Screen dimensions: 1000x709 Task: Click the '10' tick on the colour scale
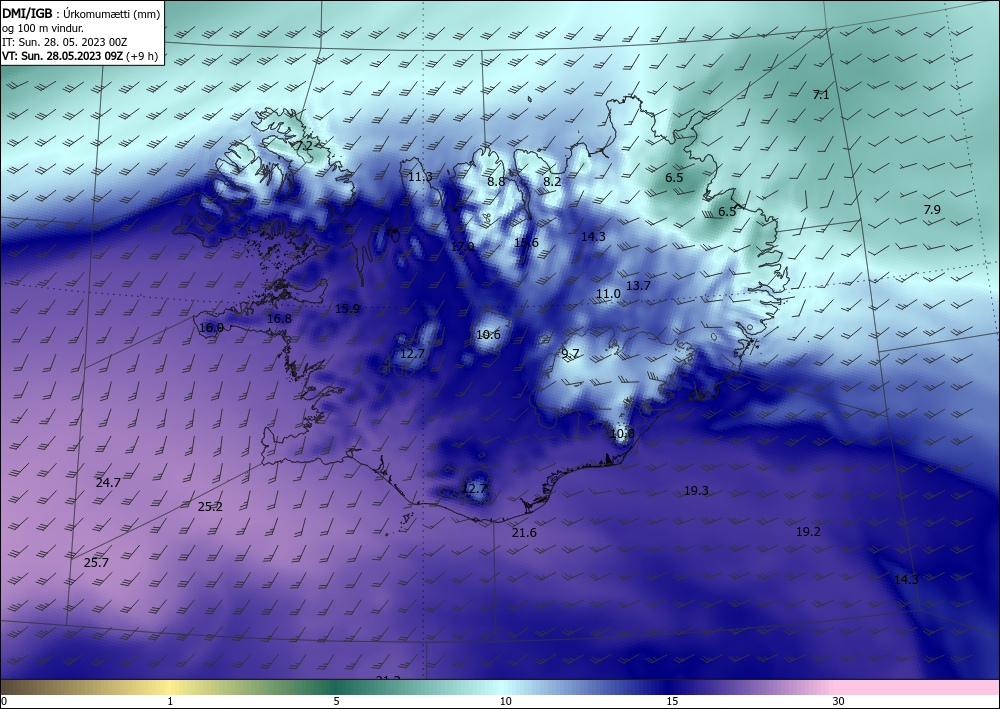click(506, 701)
